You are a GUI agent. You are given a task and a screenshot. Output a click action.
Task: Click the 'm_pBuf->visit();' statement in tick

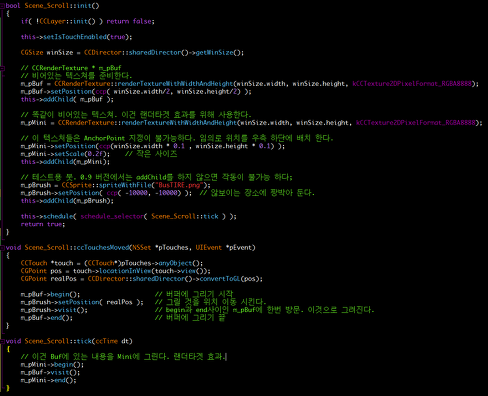(50, 373)
